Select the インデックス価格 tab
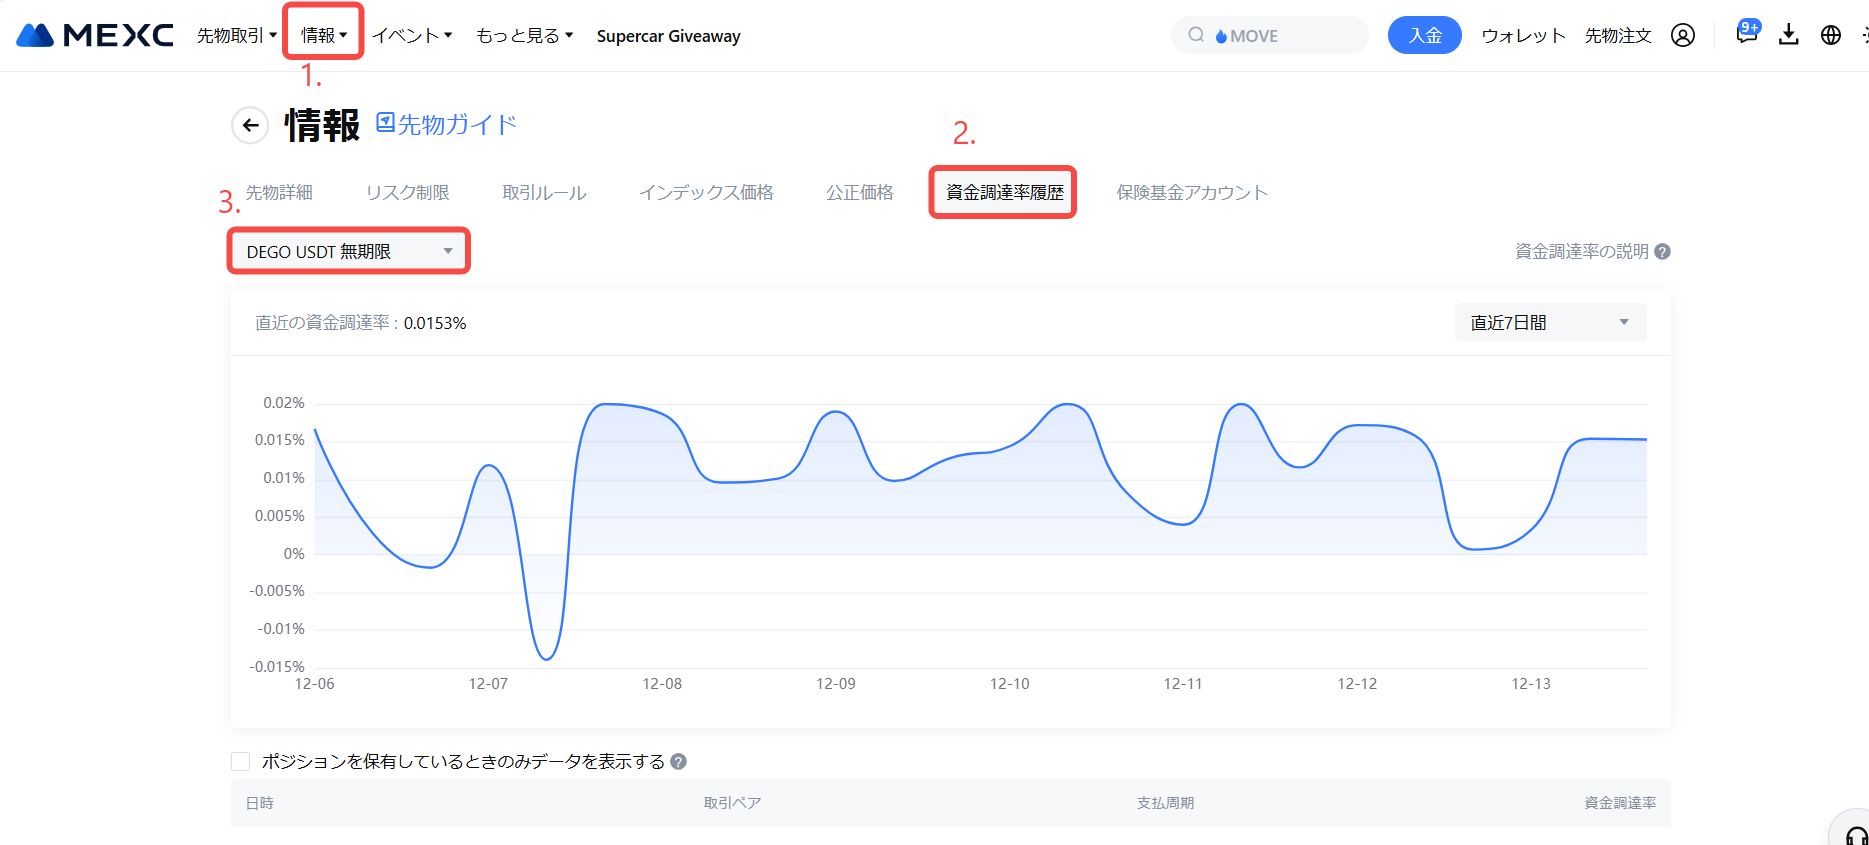Screen dimensions: 1869x845 click(x=706, y=192)
